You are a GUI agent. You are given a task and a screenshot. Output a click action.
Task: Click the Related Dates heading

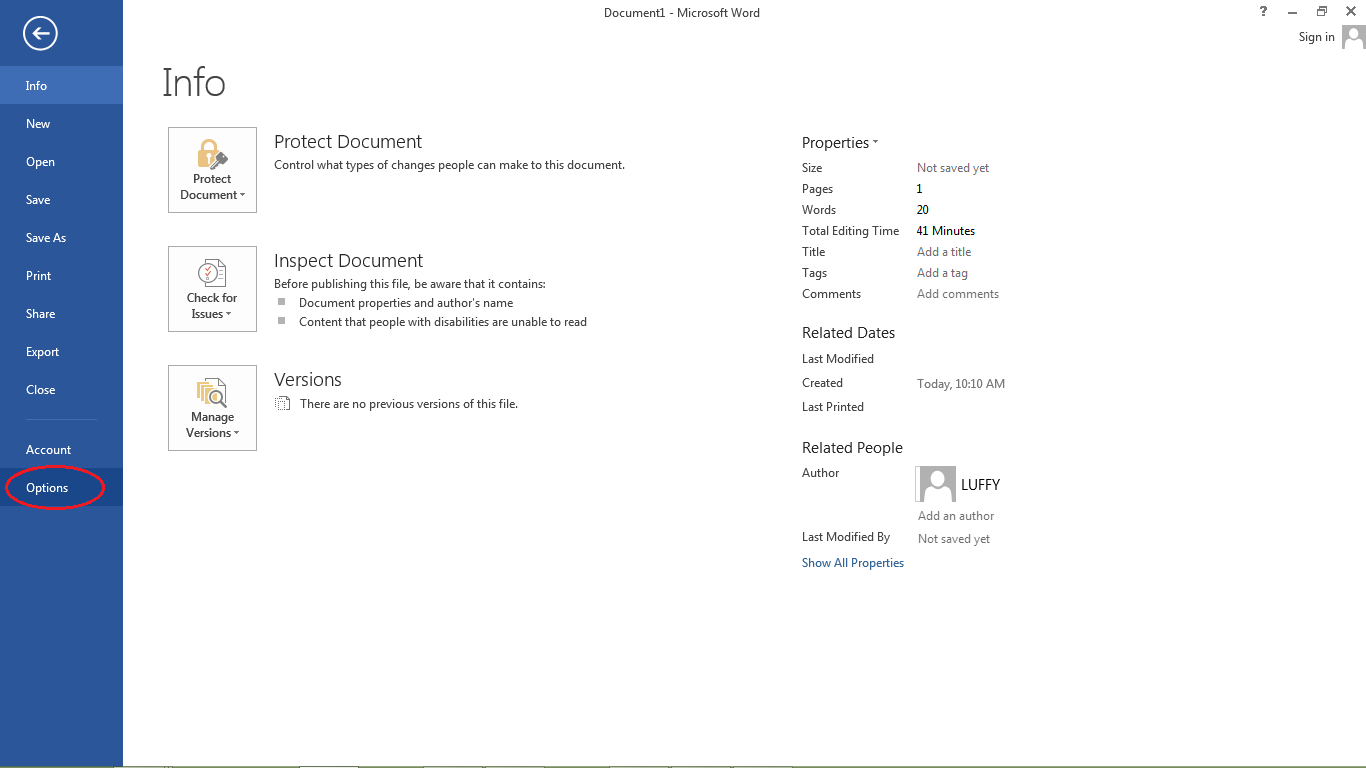point(848,333)
